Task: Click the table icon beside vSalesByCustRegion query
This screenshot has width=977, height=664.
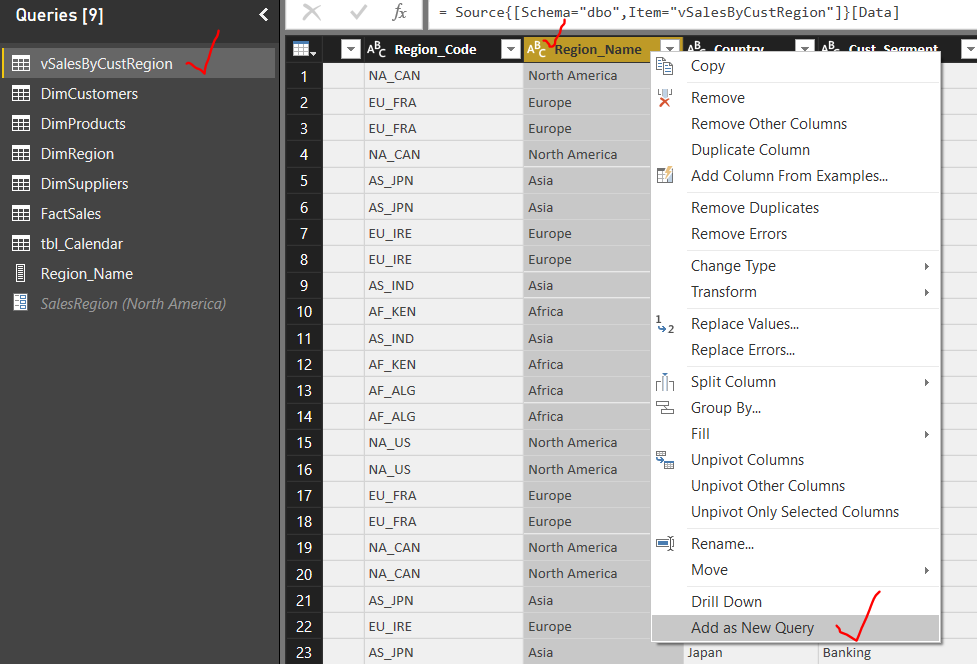Action: pos(20,62)
